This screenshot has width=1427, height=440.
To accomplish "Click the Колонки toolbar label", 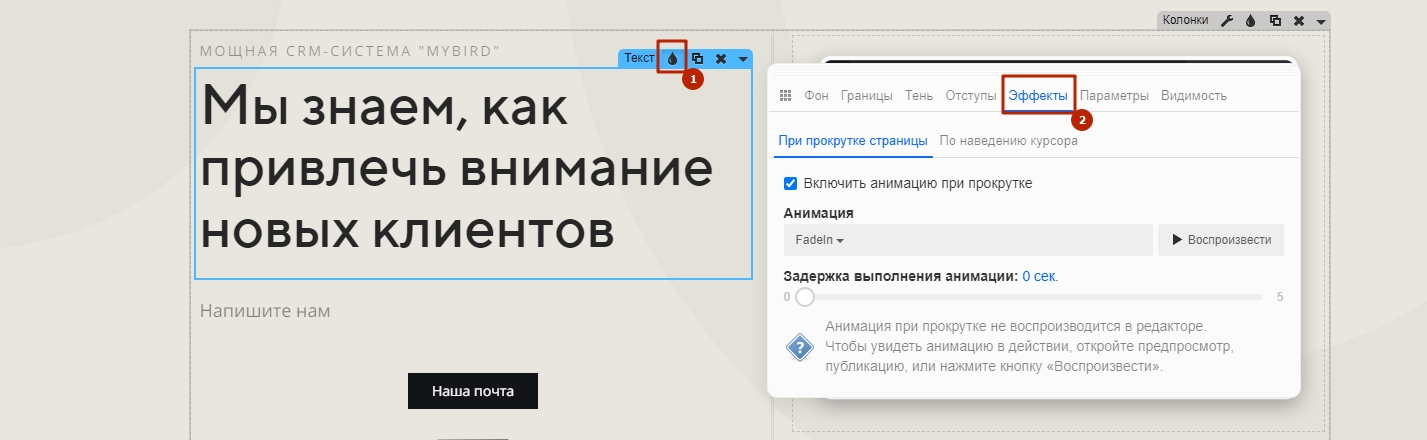I will [x=1185, y=20].
